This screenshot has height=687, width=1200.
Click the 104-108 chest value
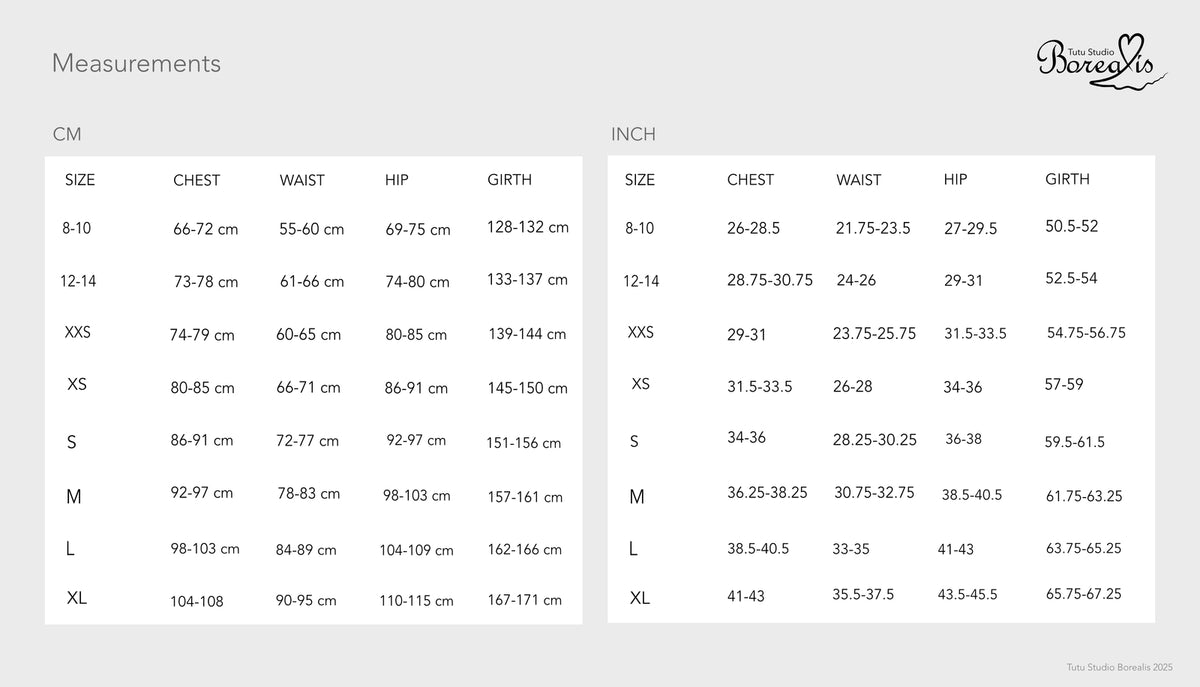pyautogui.click(x=197, y=602)
